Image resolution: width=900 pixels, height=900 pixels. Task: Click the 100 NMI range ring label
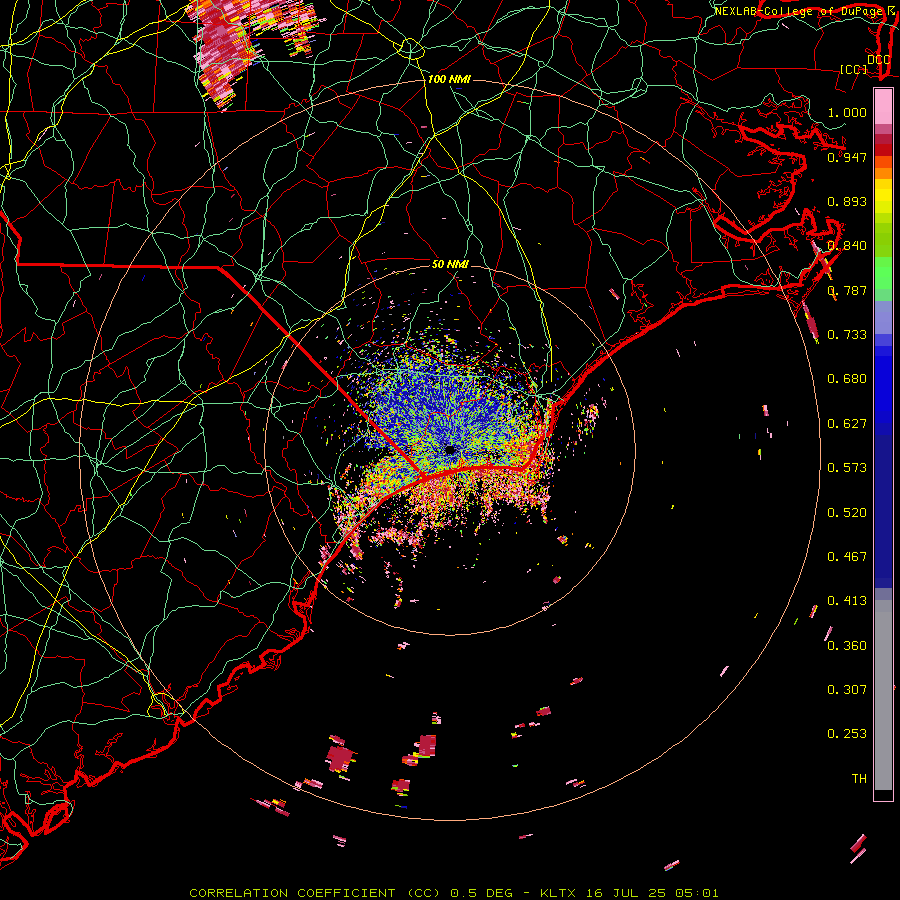click(x=449, y=79)
